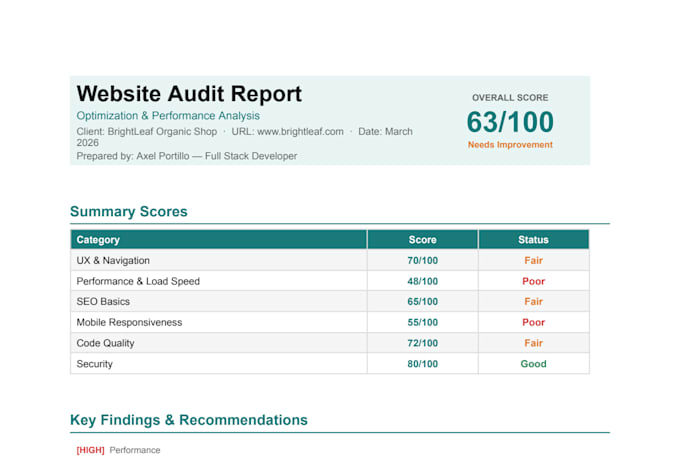Click Prepared by: Axel Portillo line
This screenshot has height=459, width=680.
187,156
